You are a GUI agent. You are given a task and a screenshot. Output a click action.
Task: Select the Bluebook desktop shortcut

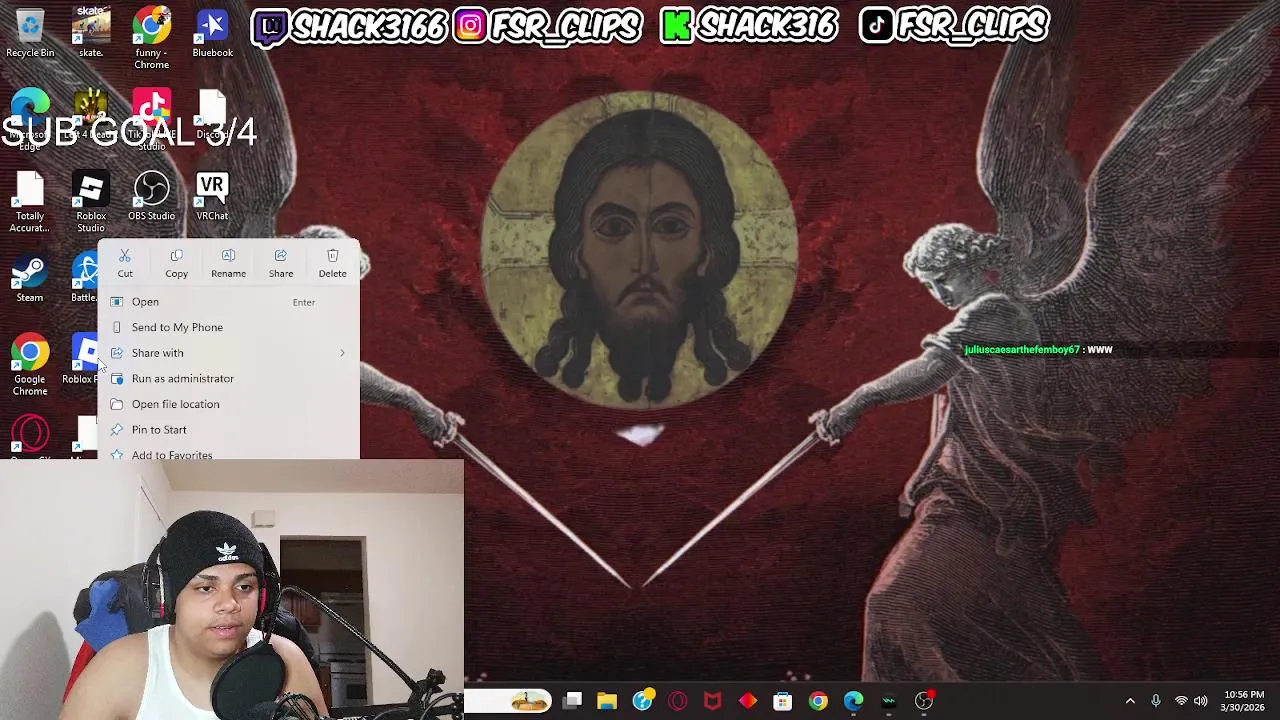[x=212, y=33]
